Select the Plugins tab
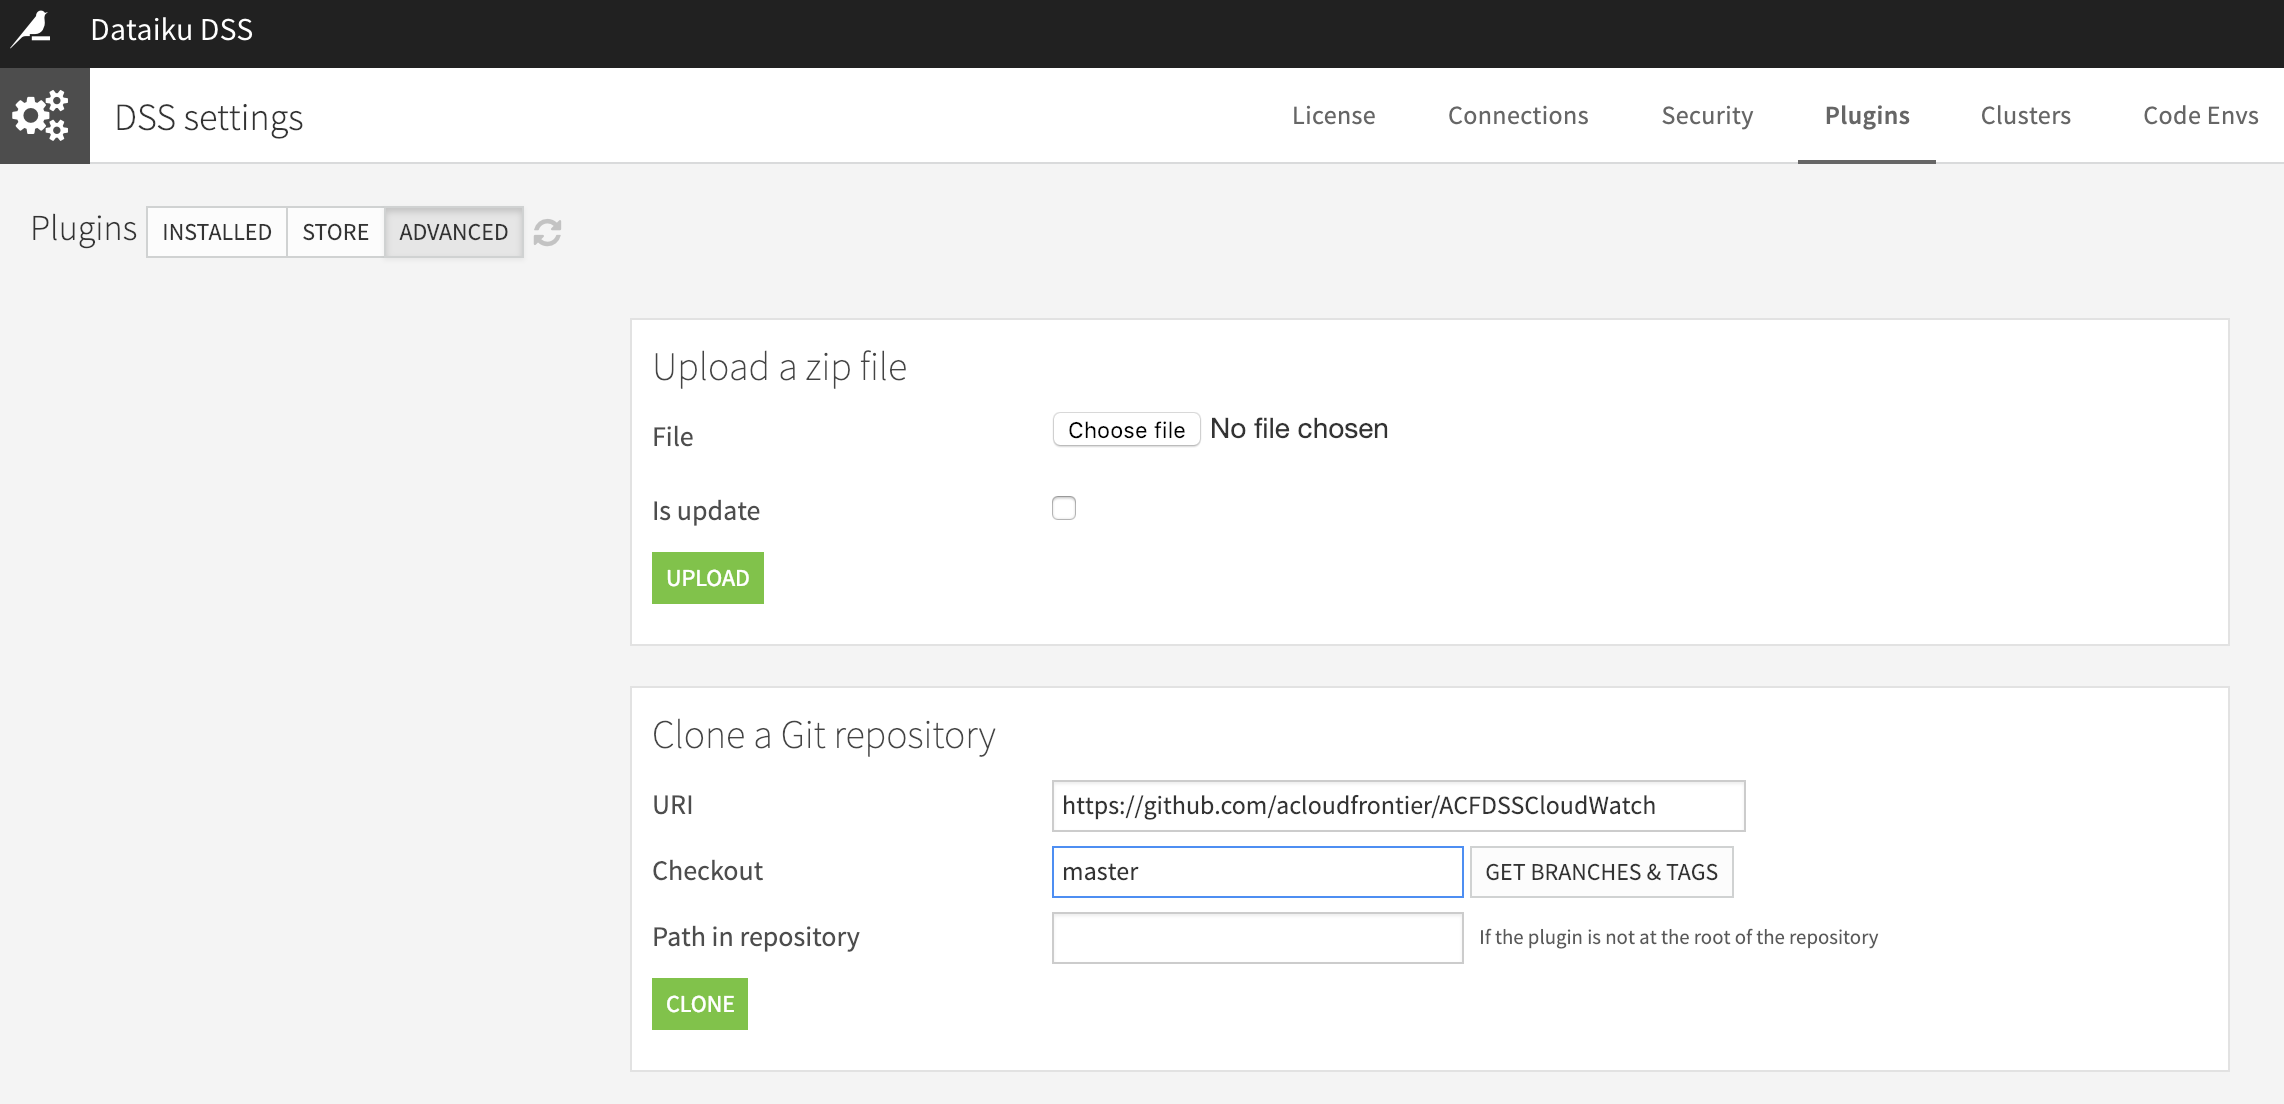Viewport: 2284px width, 1104px height. tap(1866, 116)
